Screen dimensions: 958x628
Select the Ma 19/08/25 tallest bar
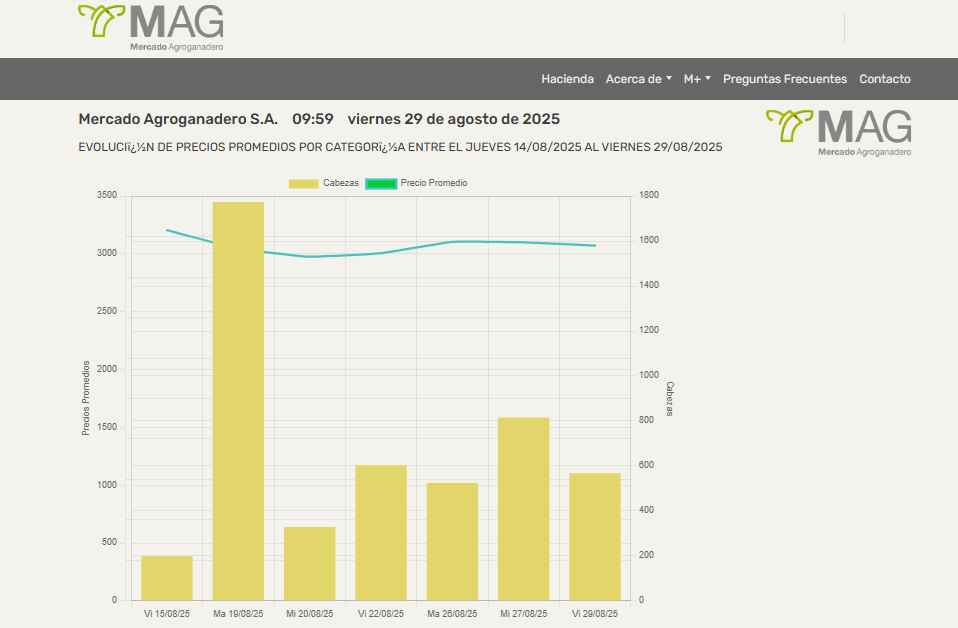click(x=238, y=401)
